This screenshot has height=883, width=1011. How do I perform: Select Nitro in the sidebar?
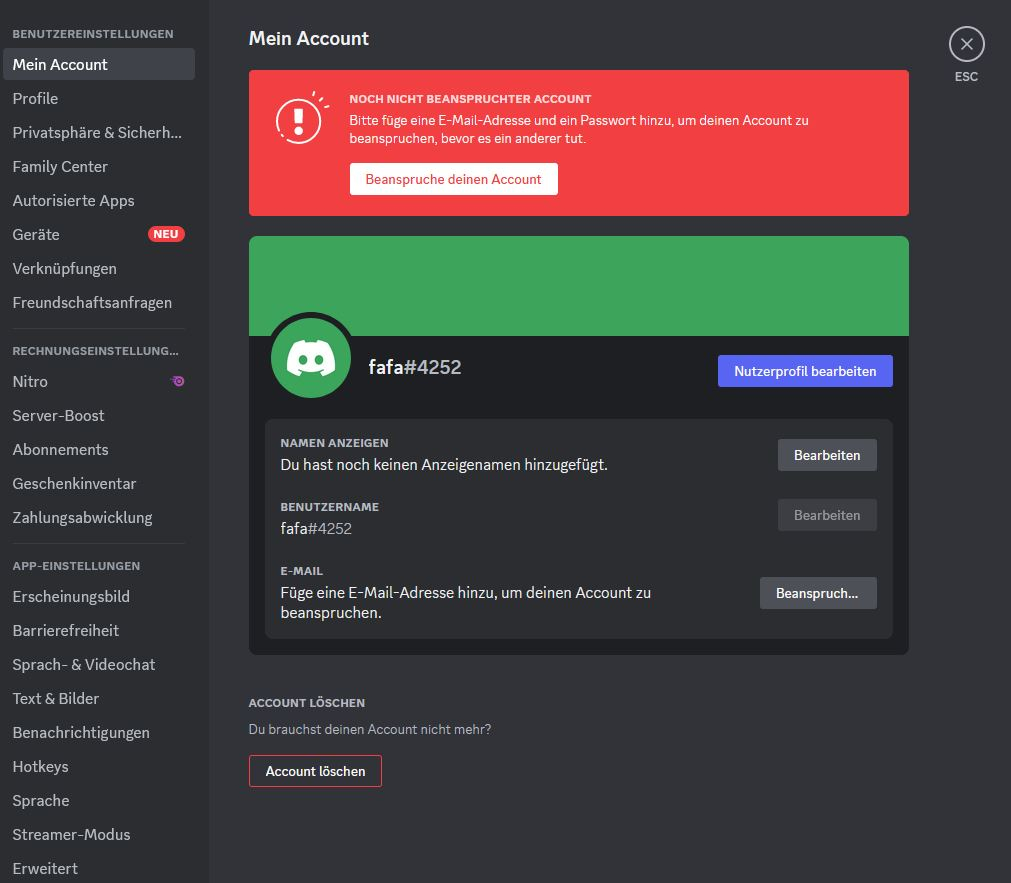(99, 381)
